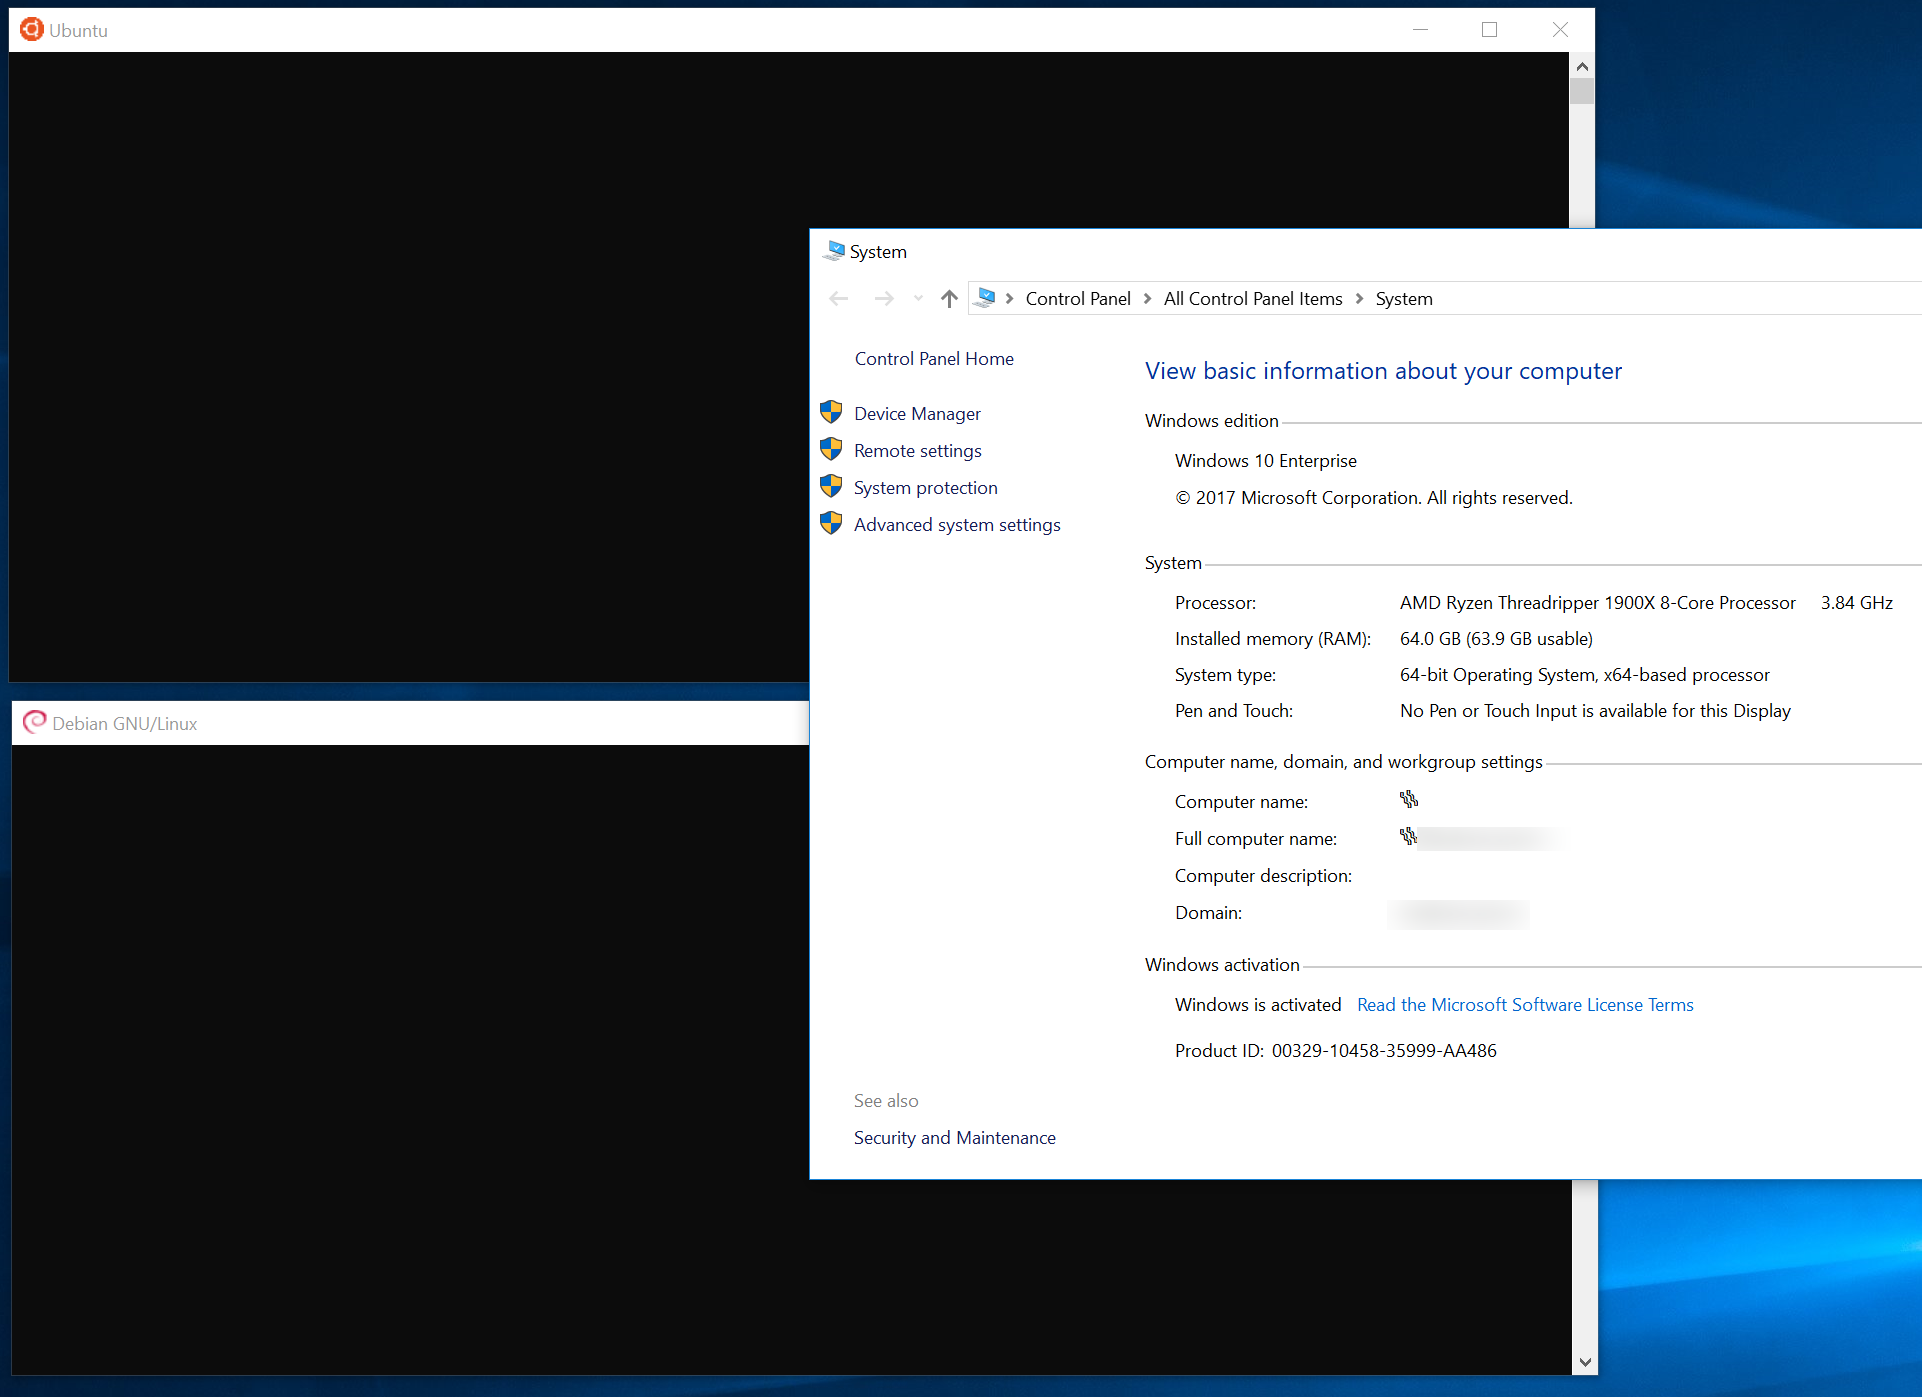
Task: Open Remote settings via its shield icon
Action: click(831, 449)
